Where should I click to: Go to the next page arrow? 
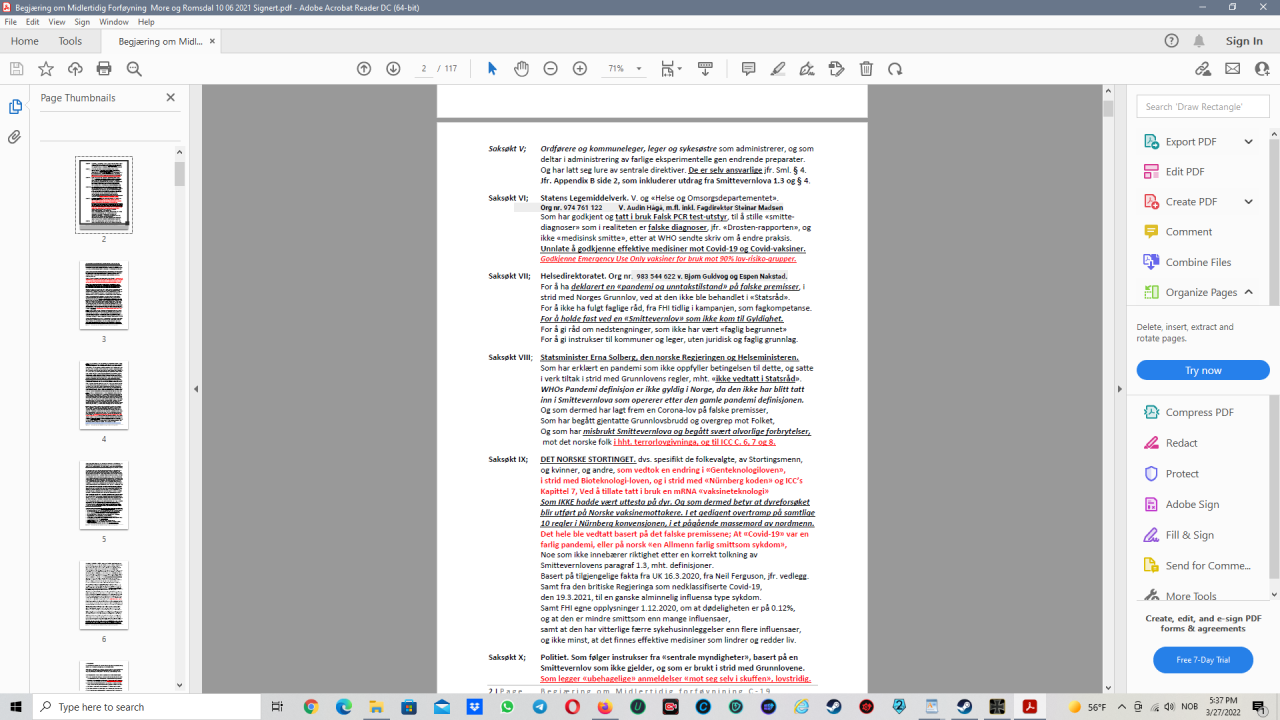coord(393,69)
